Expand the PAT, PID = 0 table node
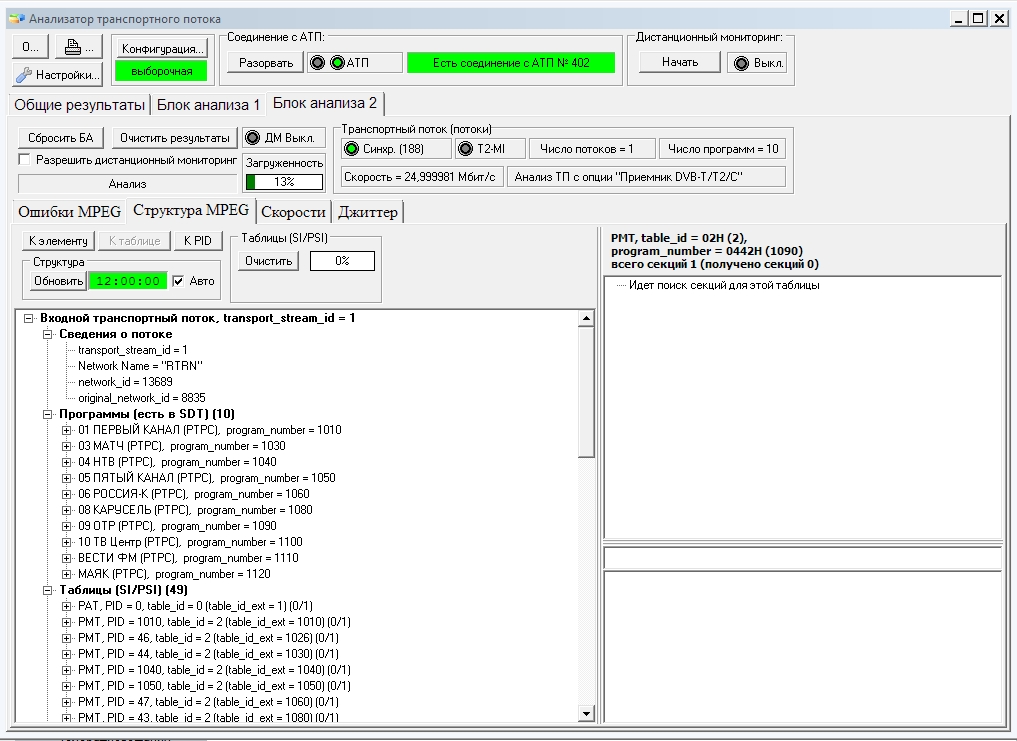 pos(66,606)
